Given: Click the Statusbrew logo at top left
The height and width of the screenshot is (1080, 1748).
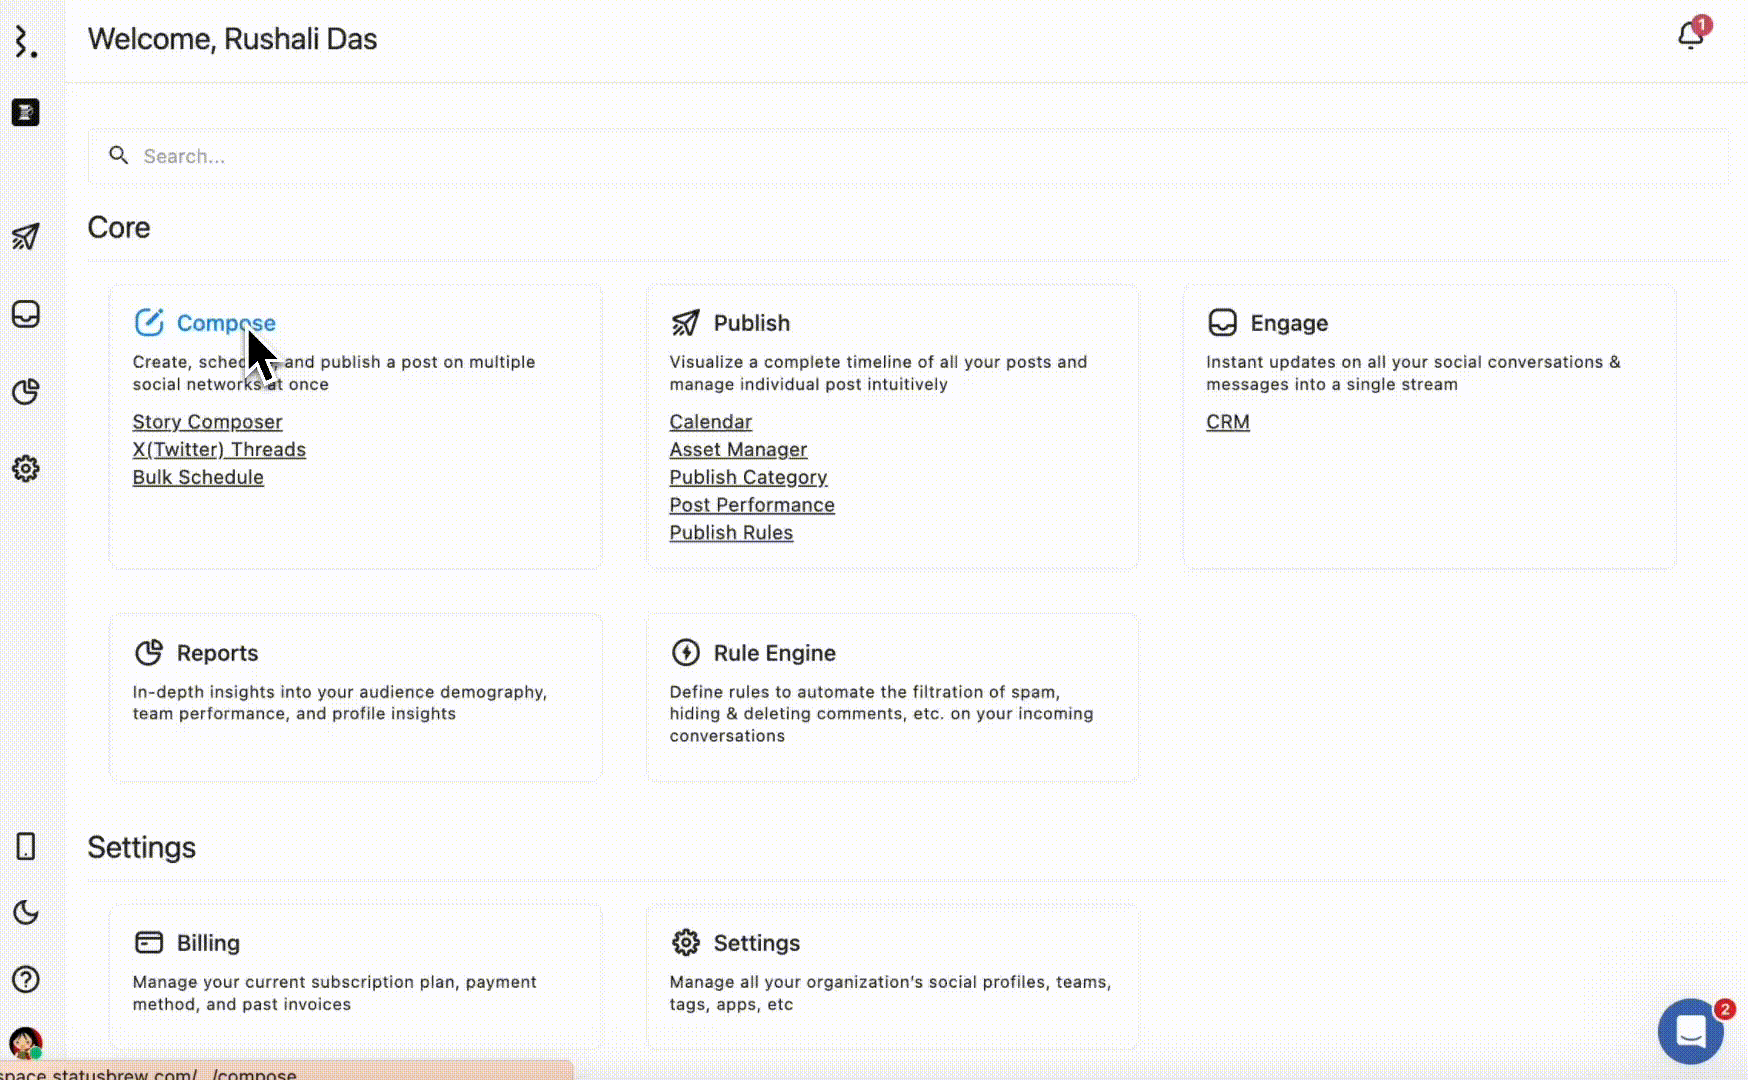Looking at the screenshot, I should point(25,42).
